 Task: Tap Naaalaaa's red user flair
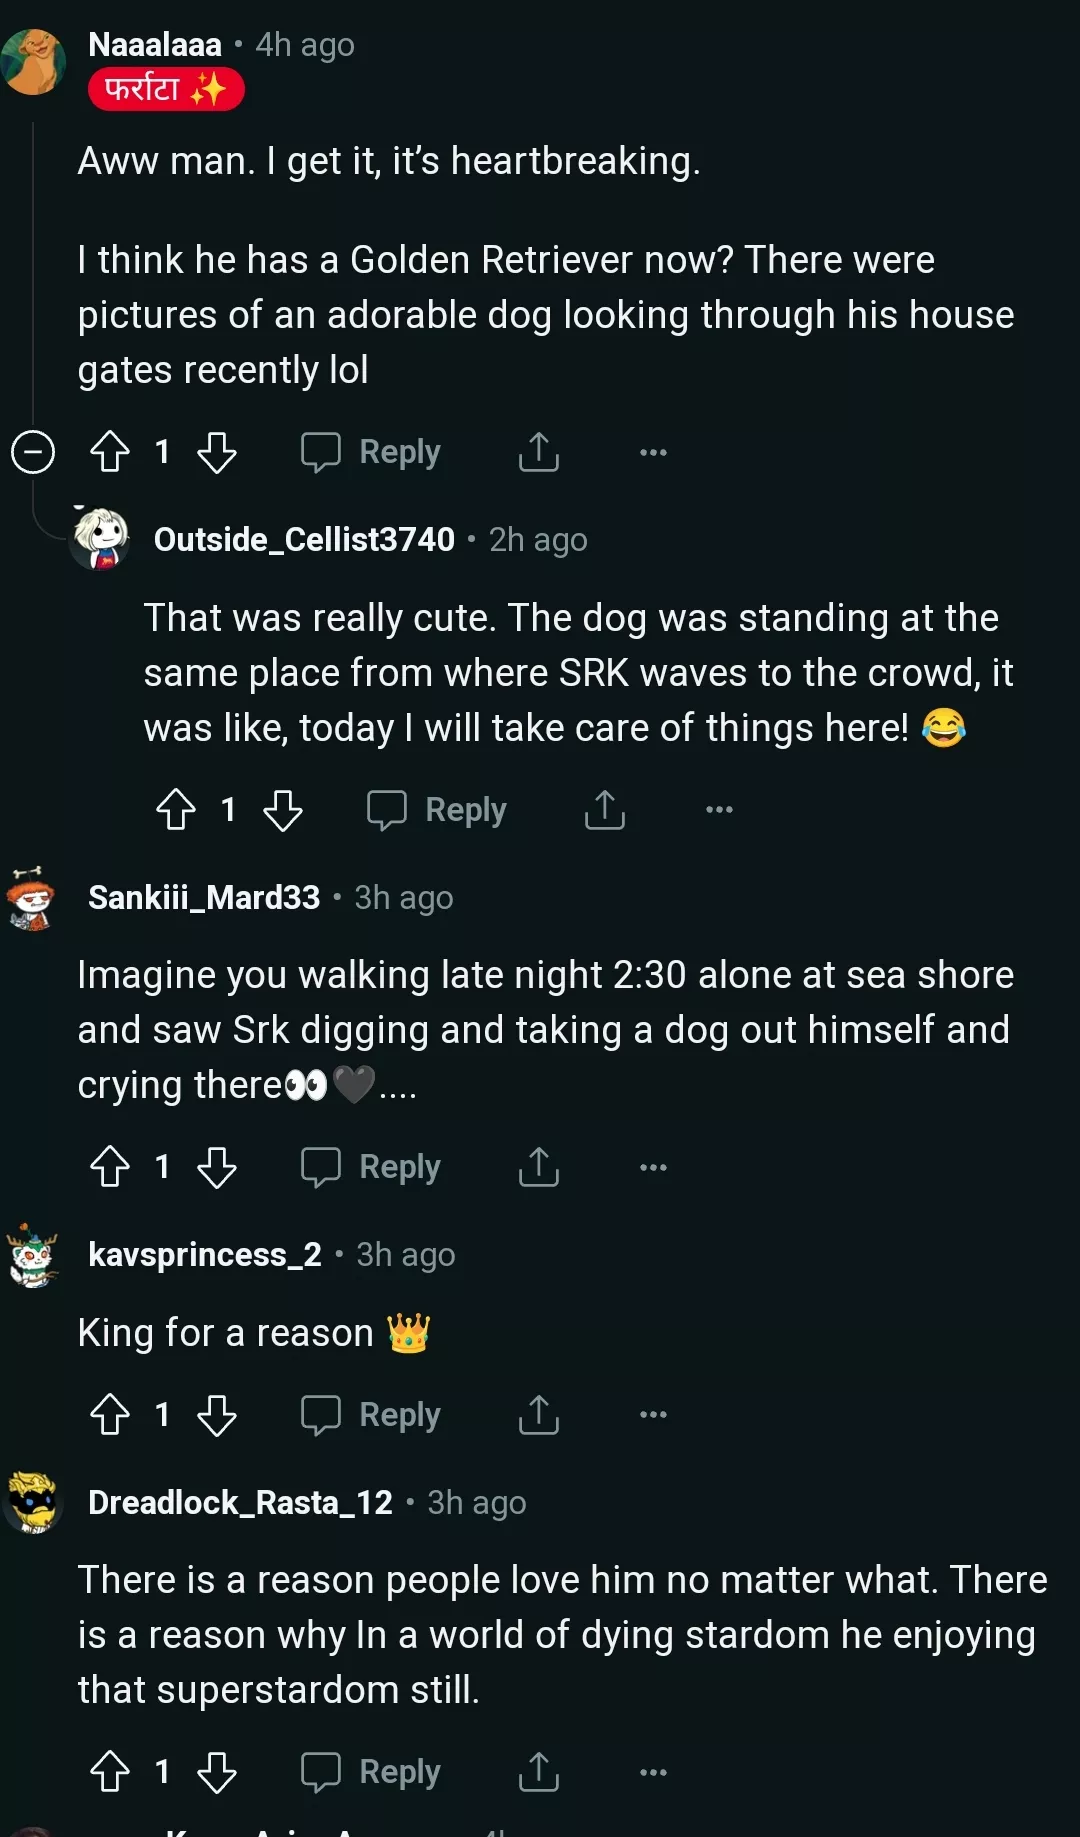click(x=166, y=90)
